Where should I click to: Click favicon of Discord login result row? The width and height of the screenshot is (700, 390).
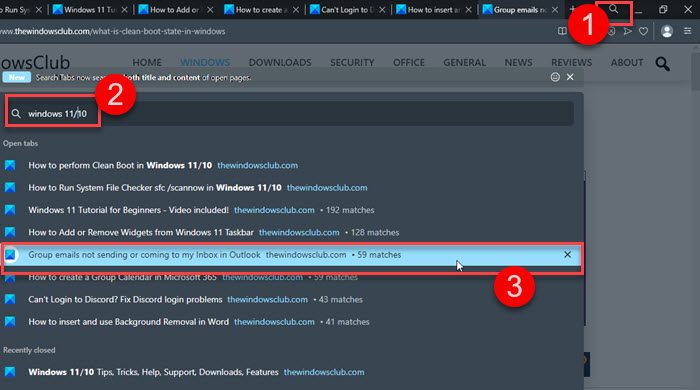[10, 299]
